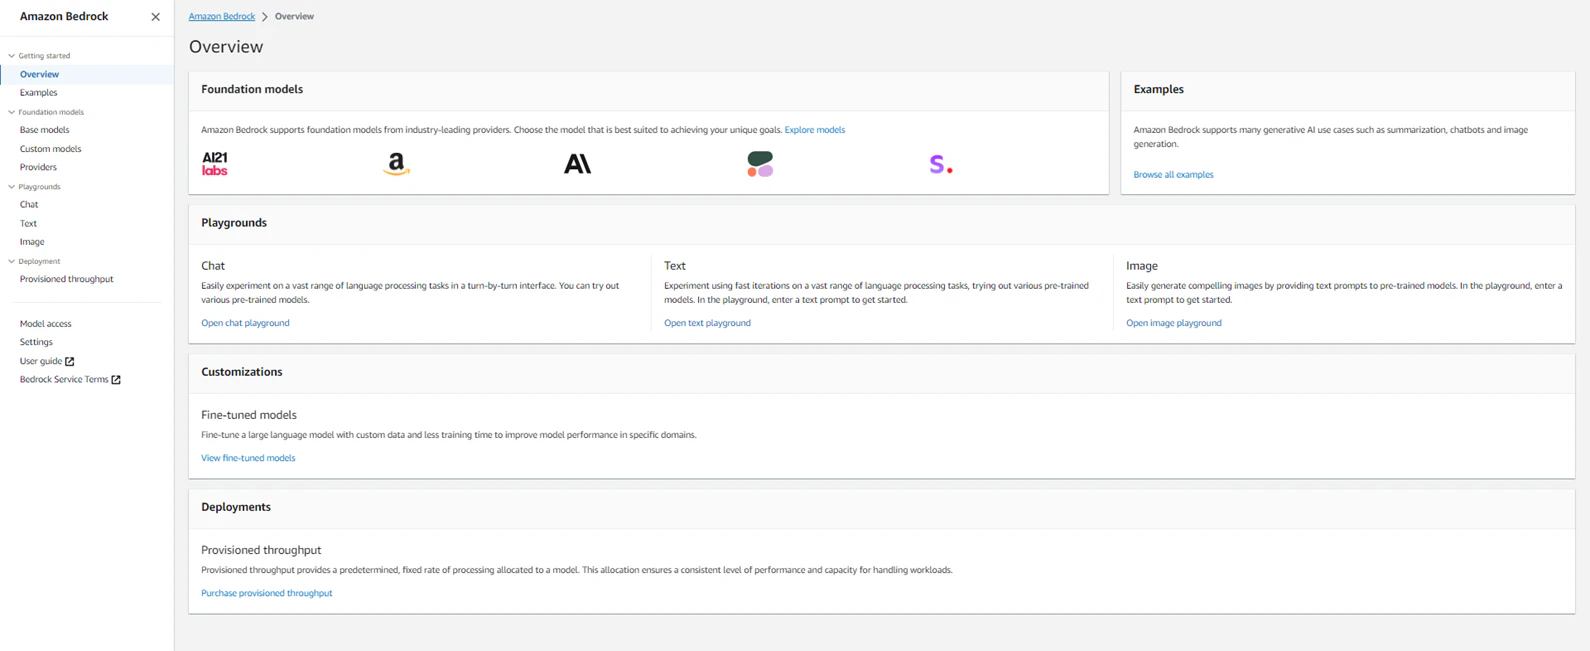The image size is (1590, 651).
Task: Click the Amazon provider logo
Action: click(x=397, y=164)
